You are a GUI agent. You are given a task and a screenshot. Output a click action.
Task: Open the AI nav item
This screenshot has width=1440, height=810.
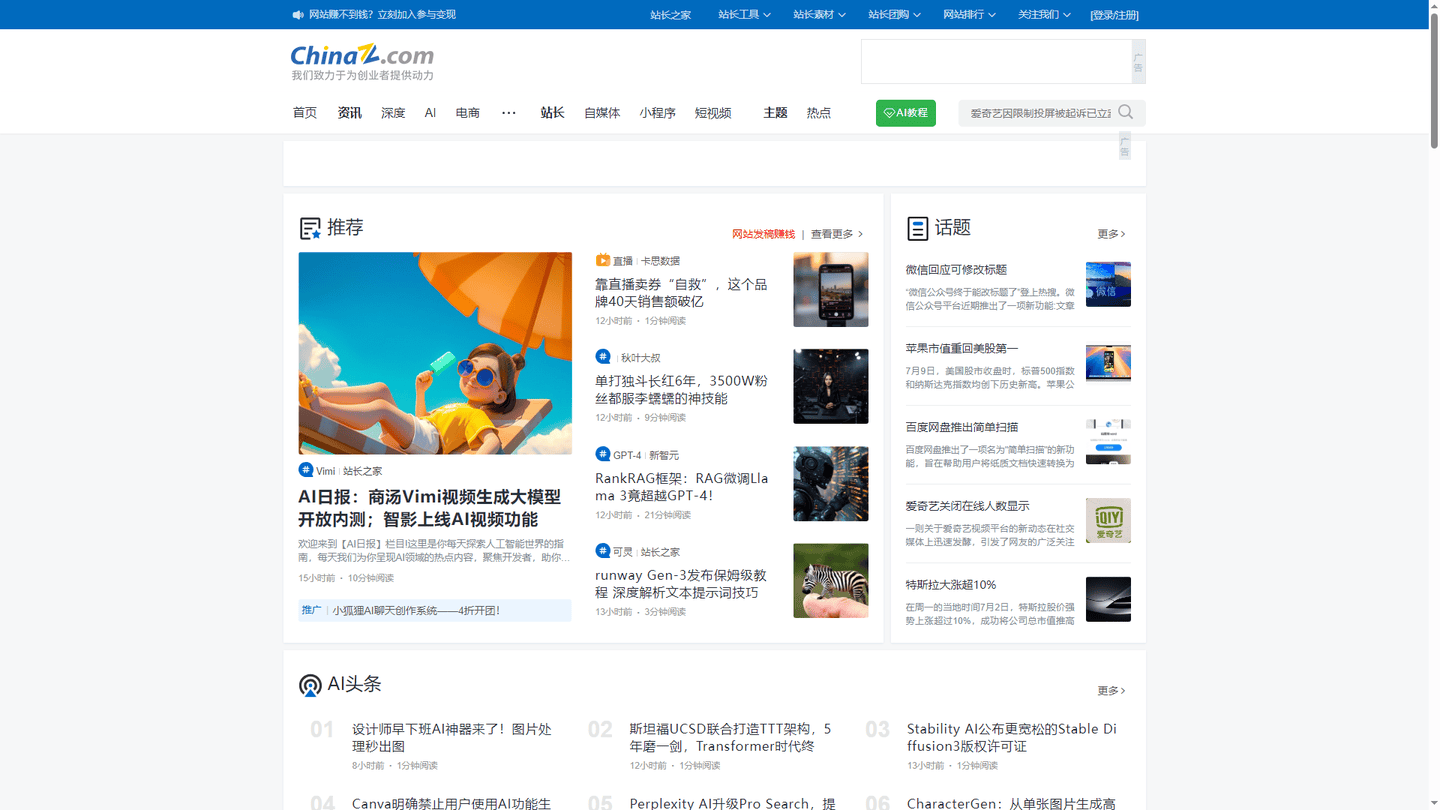pos(430,113)
